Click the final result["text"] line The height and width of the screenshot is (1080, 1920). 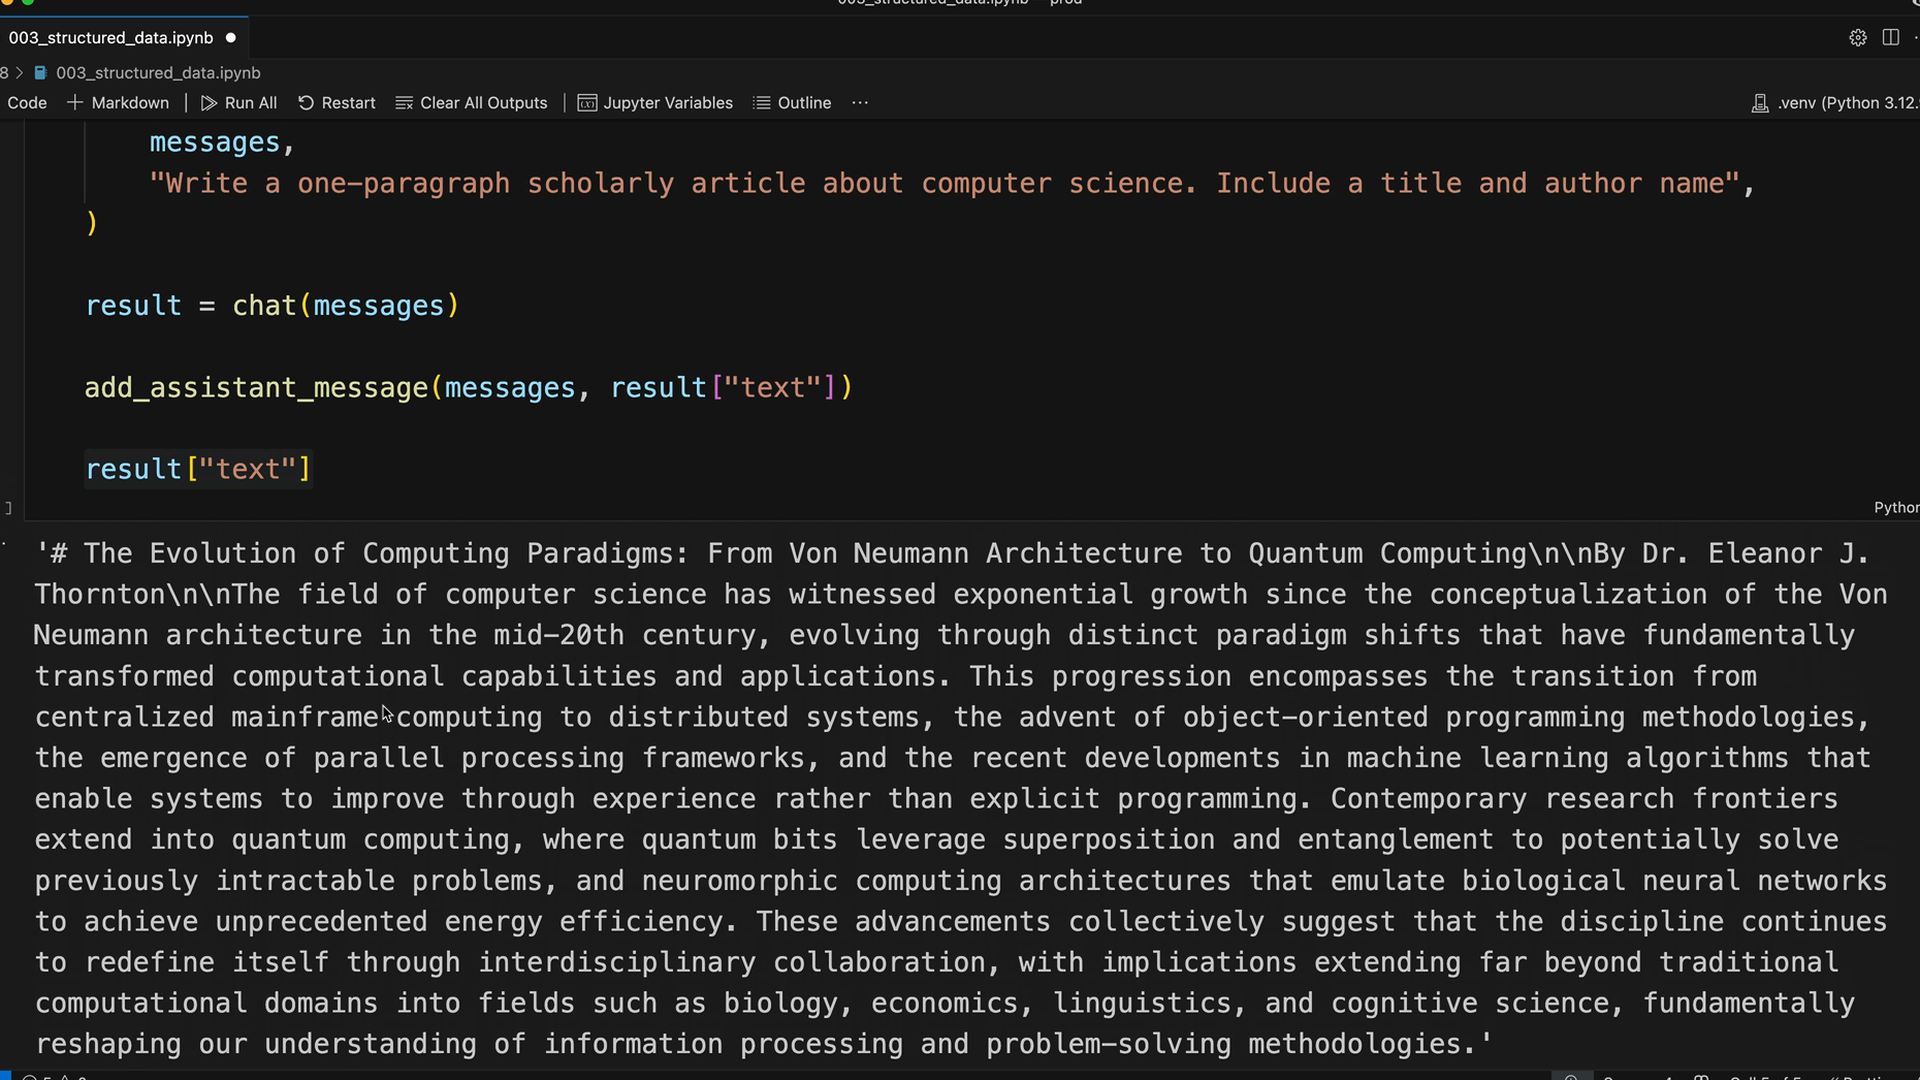198,470
